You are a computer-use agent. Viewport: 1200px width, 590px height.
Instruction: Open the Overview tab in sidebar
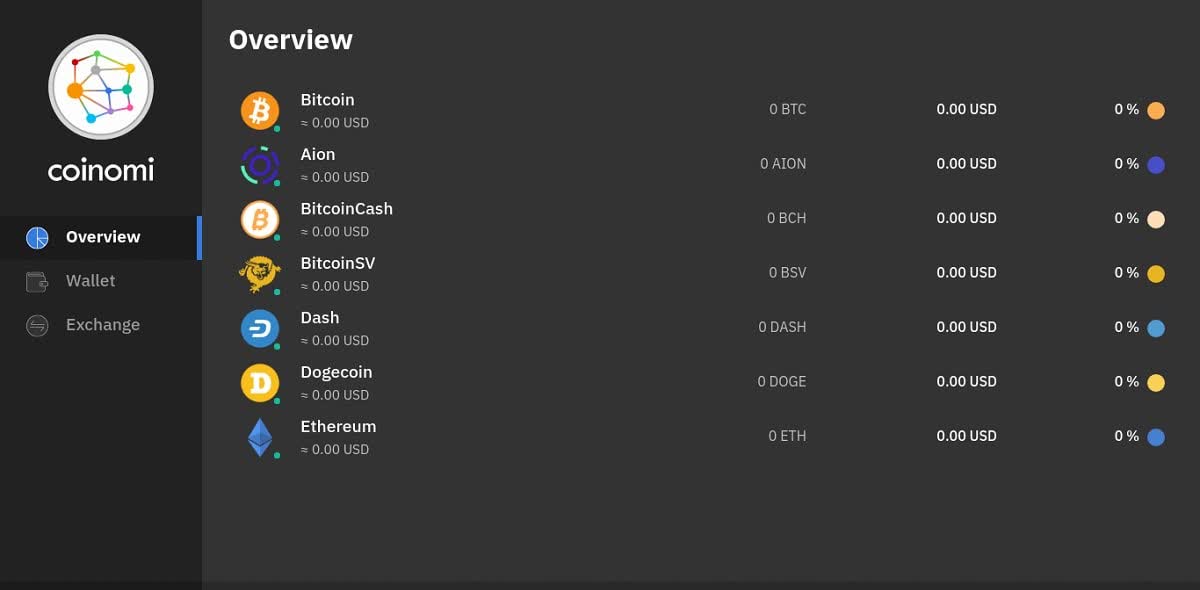(102, 237)
